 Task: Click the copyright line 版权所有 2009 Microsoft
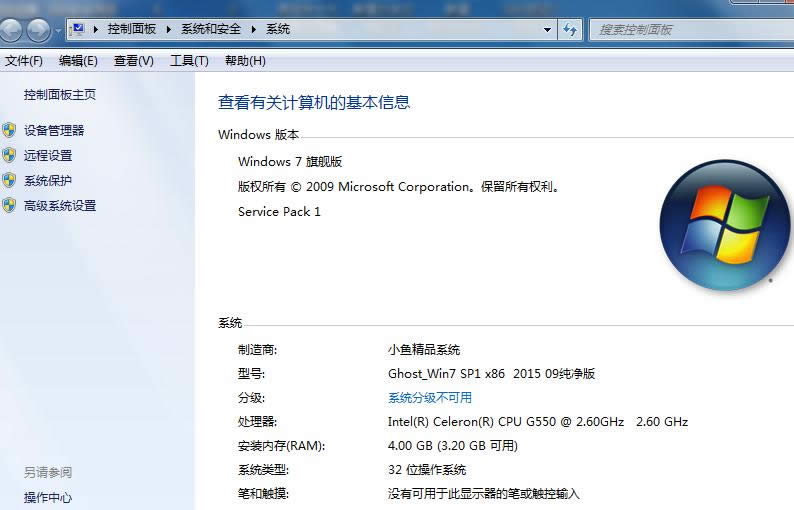[400, 187]
